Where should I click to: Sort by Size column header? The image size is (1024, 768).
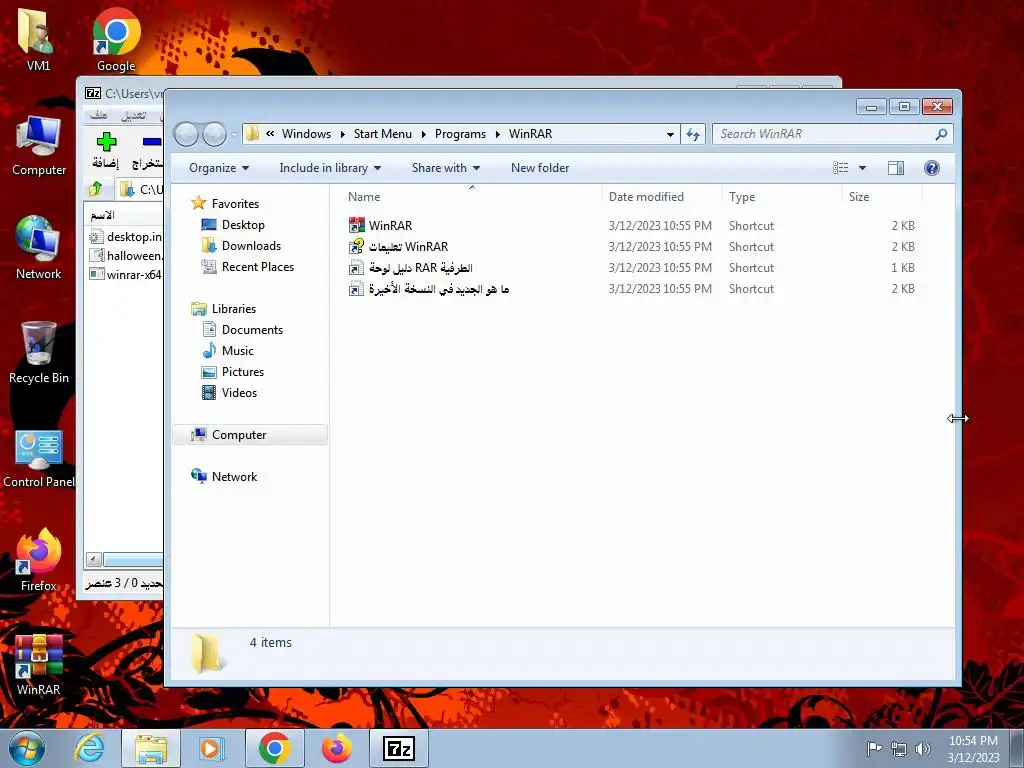[859, 197]
